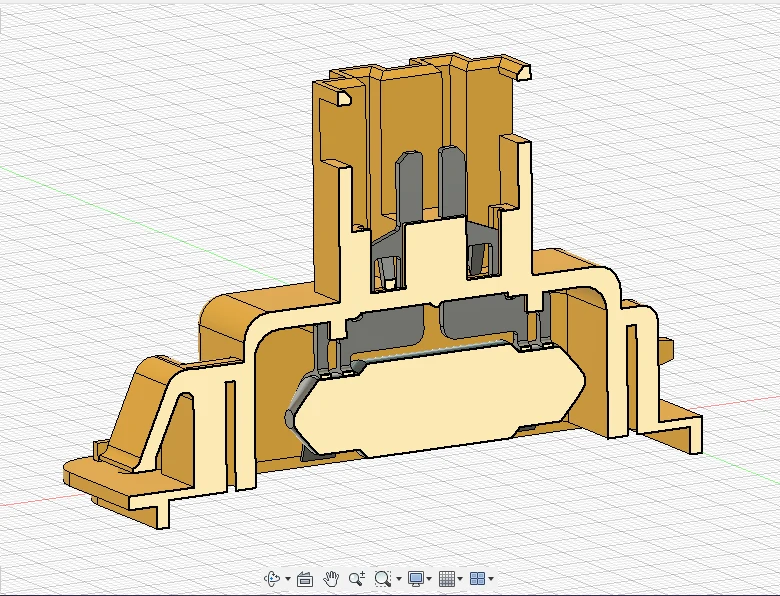Viewport: 780px width, 596px height.
Task: Expand the Display Settings dropdown arrow
Action: tap(429, 579)
